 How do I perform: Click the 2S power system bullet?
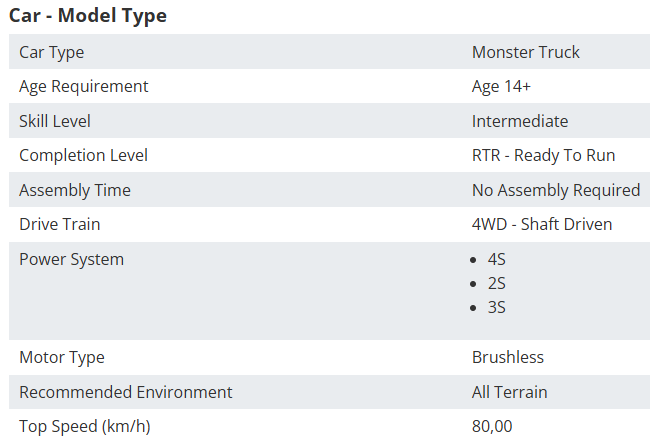497,284
